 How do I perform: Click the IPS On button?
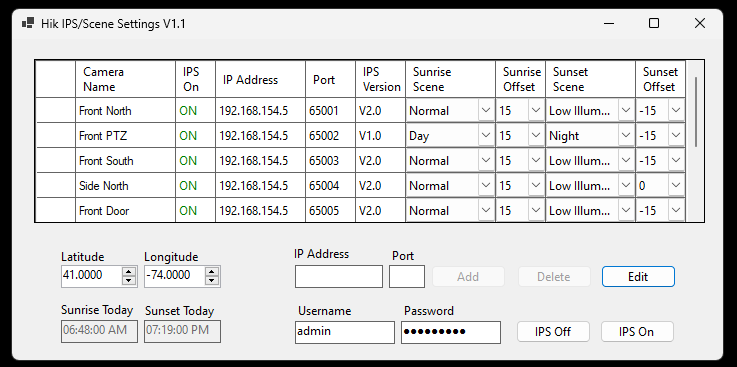pos(637,332)
